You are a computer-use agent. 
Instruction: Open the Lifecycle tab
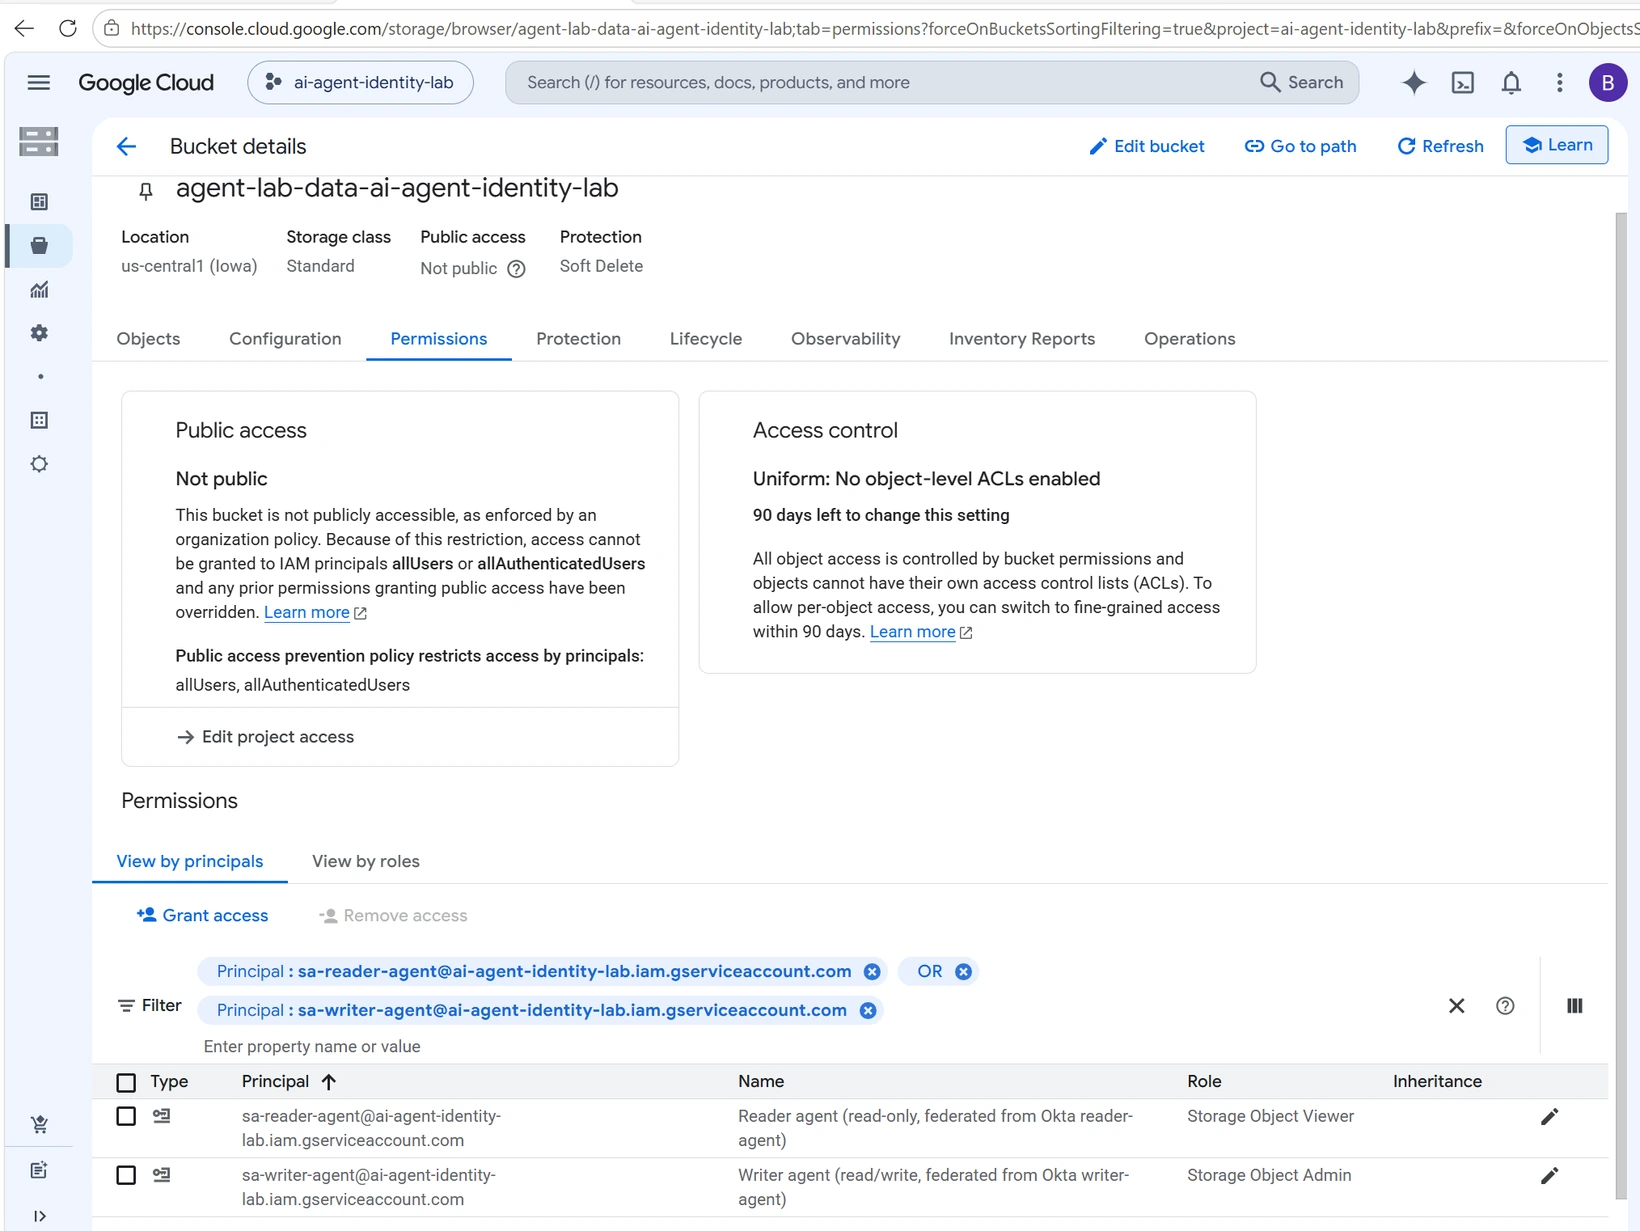tap(706, 339)
